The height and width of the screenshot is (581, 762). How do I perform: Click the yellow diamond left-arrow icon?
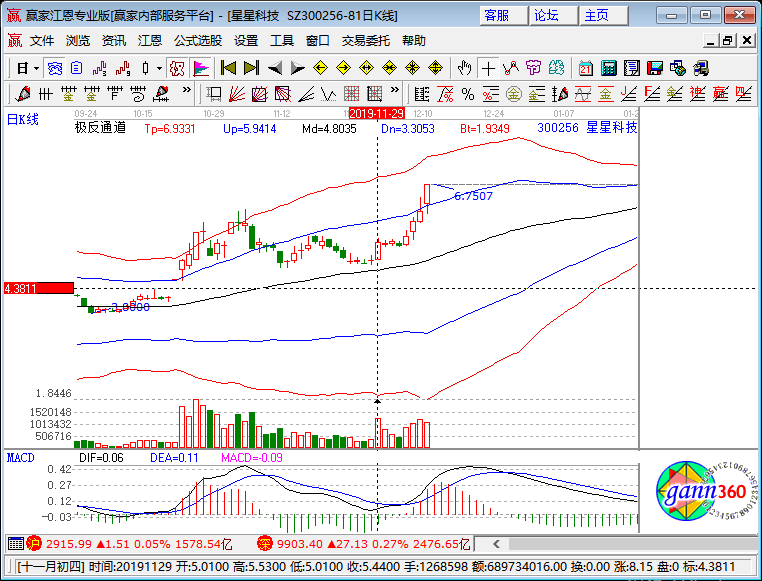[320, 68]
